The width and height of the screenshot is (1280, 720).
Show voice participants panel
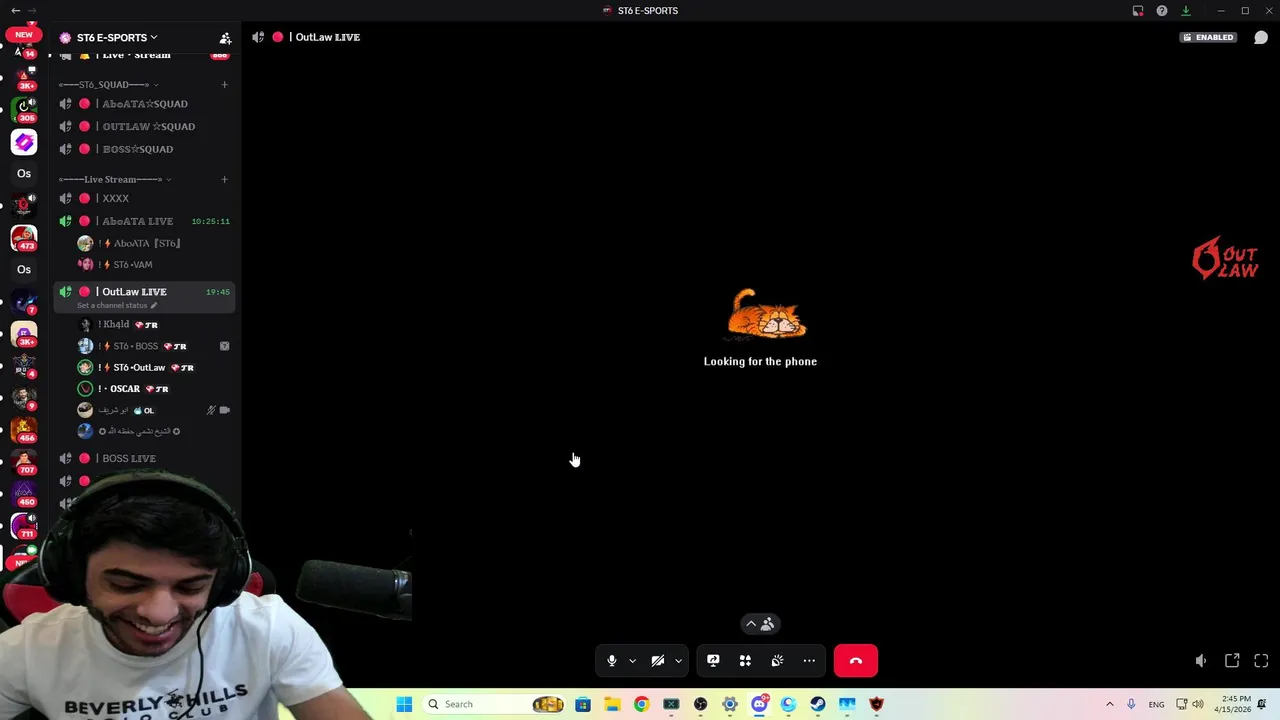pos(760,624)
